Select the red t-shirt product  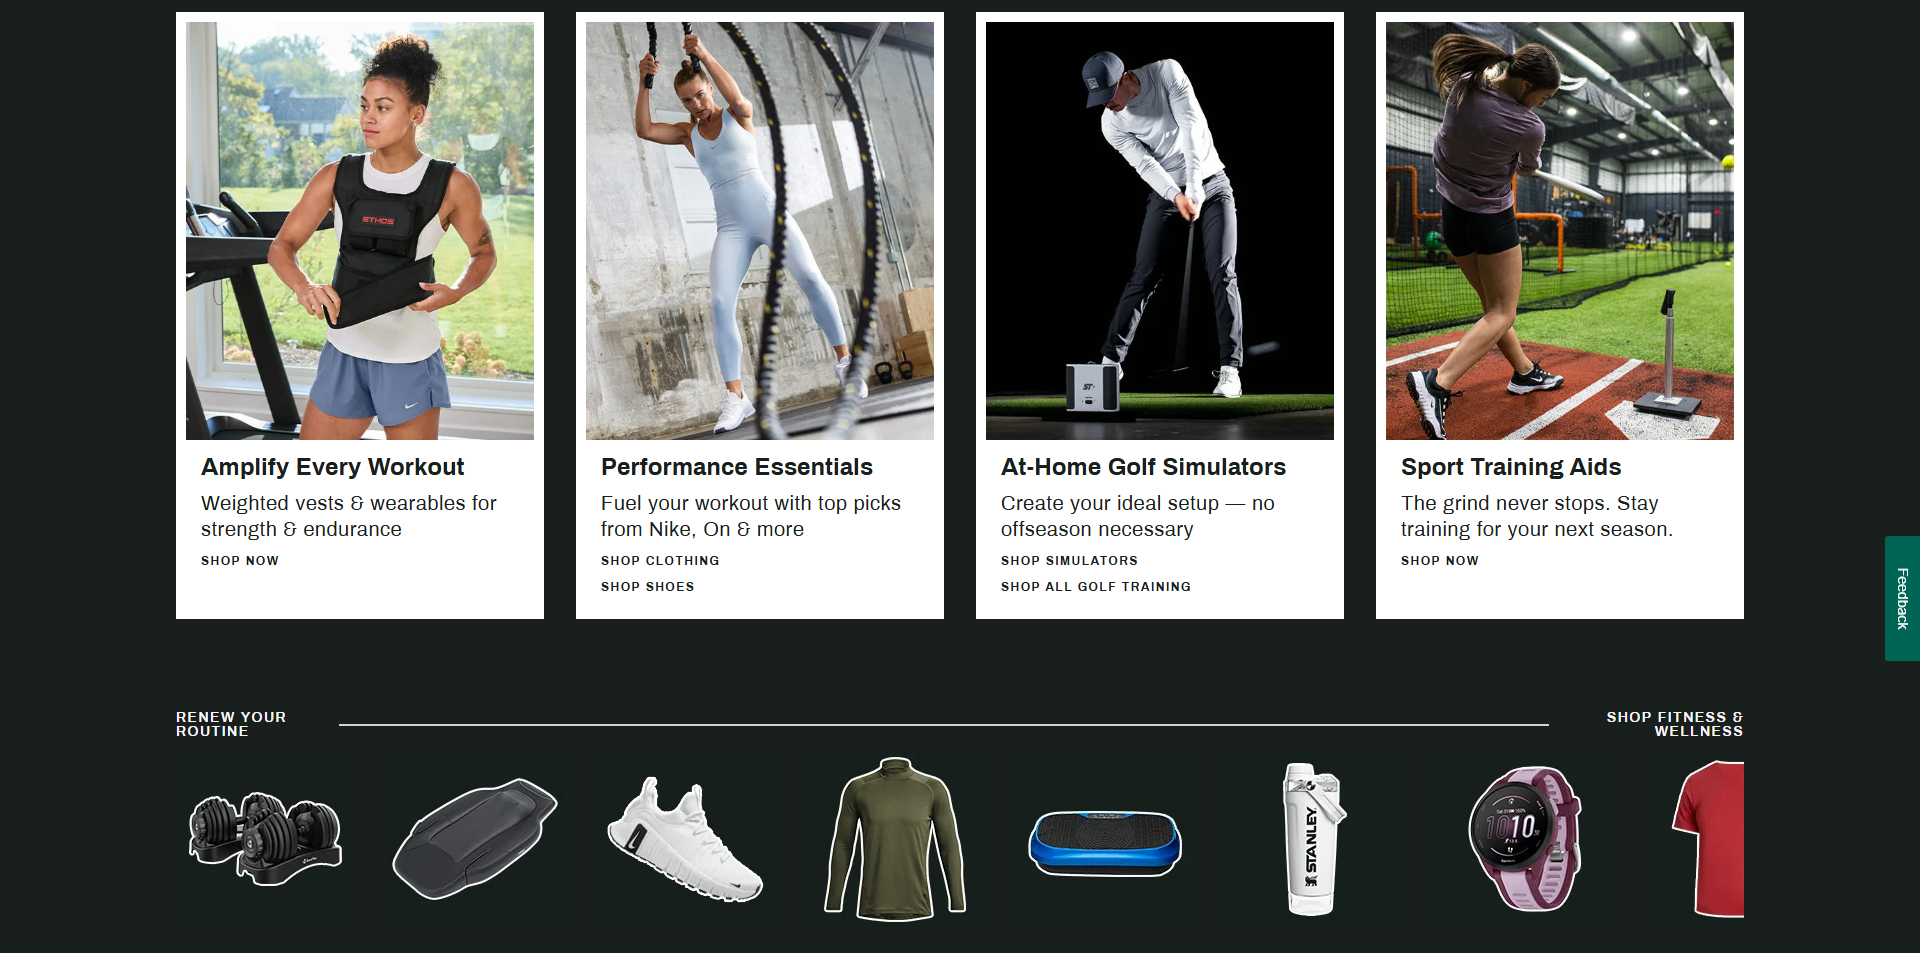point(1708,839)
